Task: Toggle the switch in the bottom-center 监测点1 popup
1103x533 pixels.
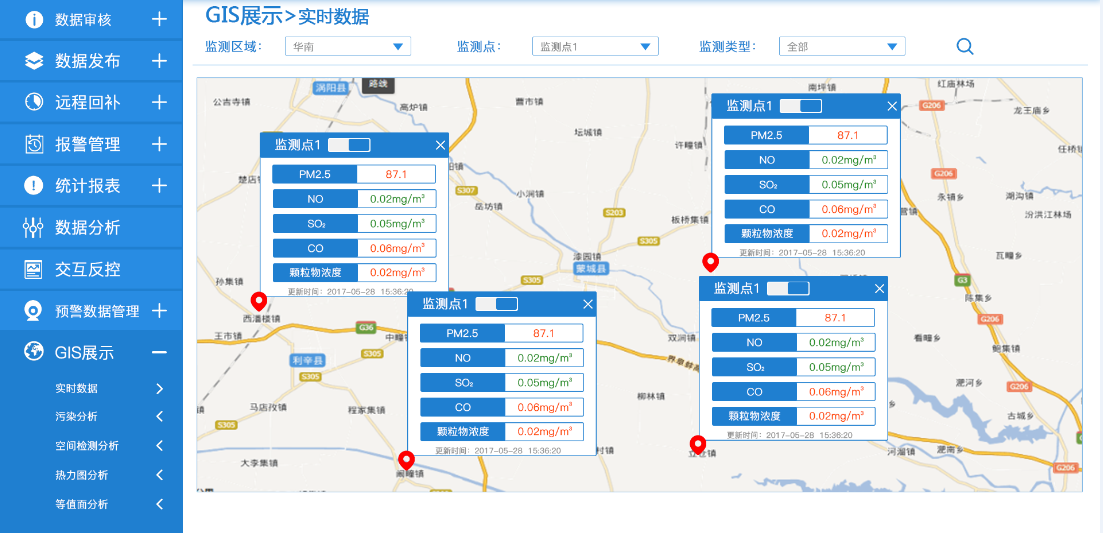Action: pos(496,304)
